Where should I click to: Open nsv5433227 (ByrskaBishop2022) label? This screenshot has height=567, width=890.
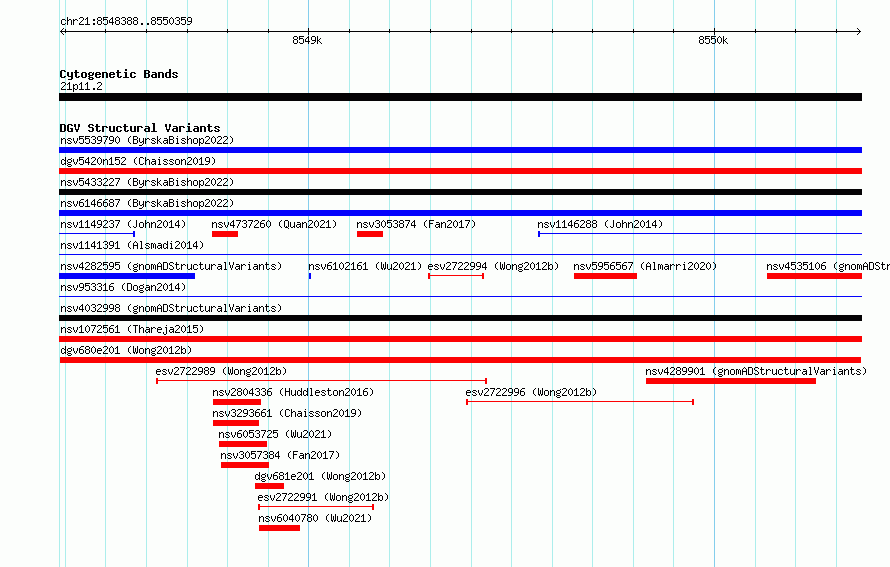click(x=147, y=182)
